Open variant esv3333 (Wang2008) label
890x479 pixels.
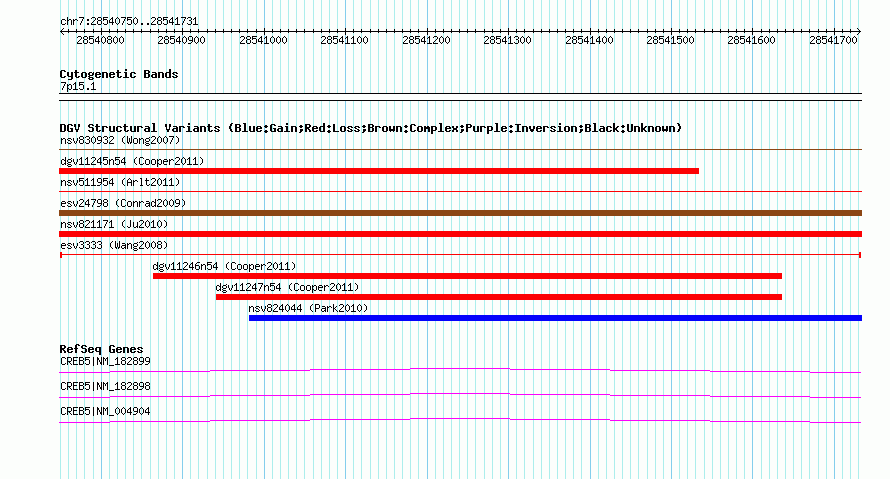(114, 245)
